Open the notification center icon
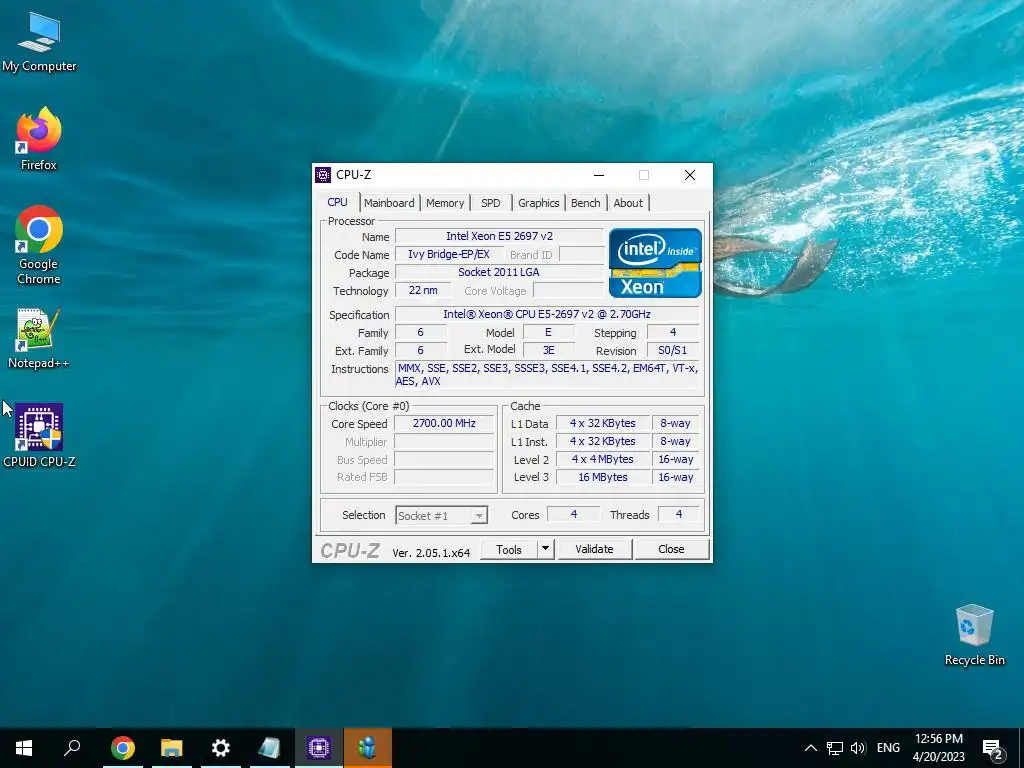The width and height of the screenshot is (1024, 768). tap(993, 749)
